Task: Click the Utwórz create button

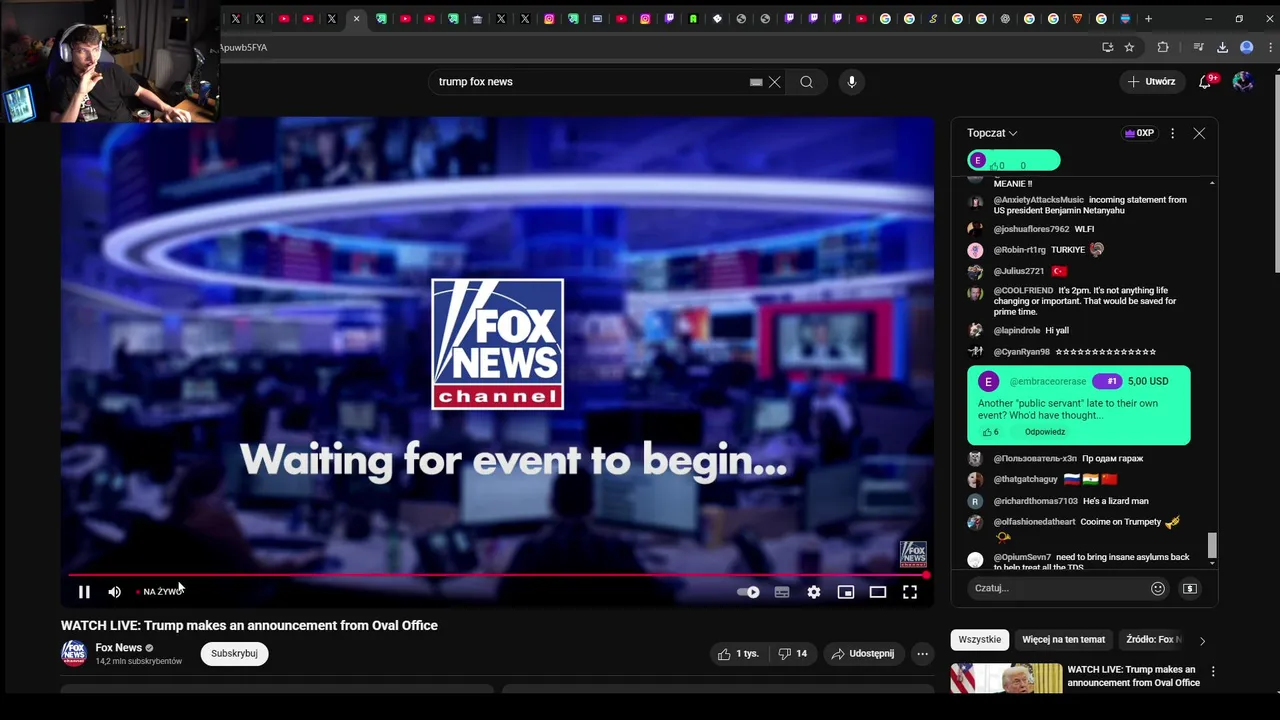Action: tap(1152, 82)
